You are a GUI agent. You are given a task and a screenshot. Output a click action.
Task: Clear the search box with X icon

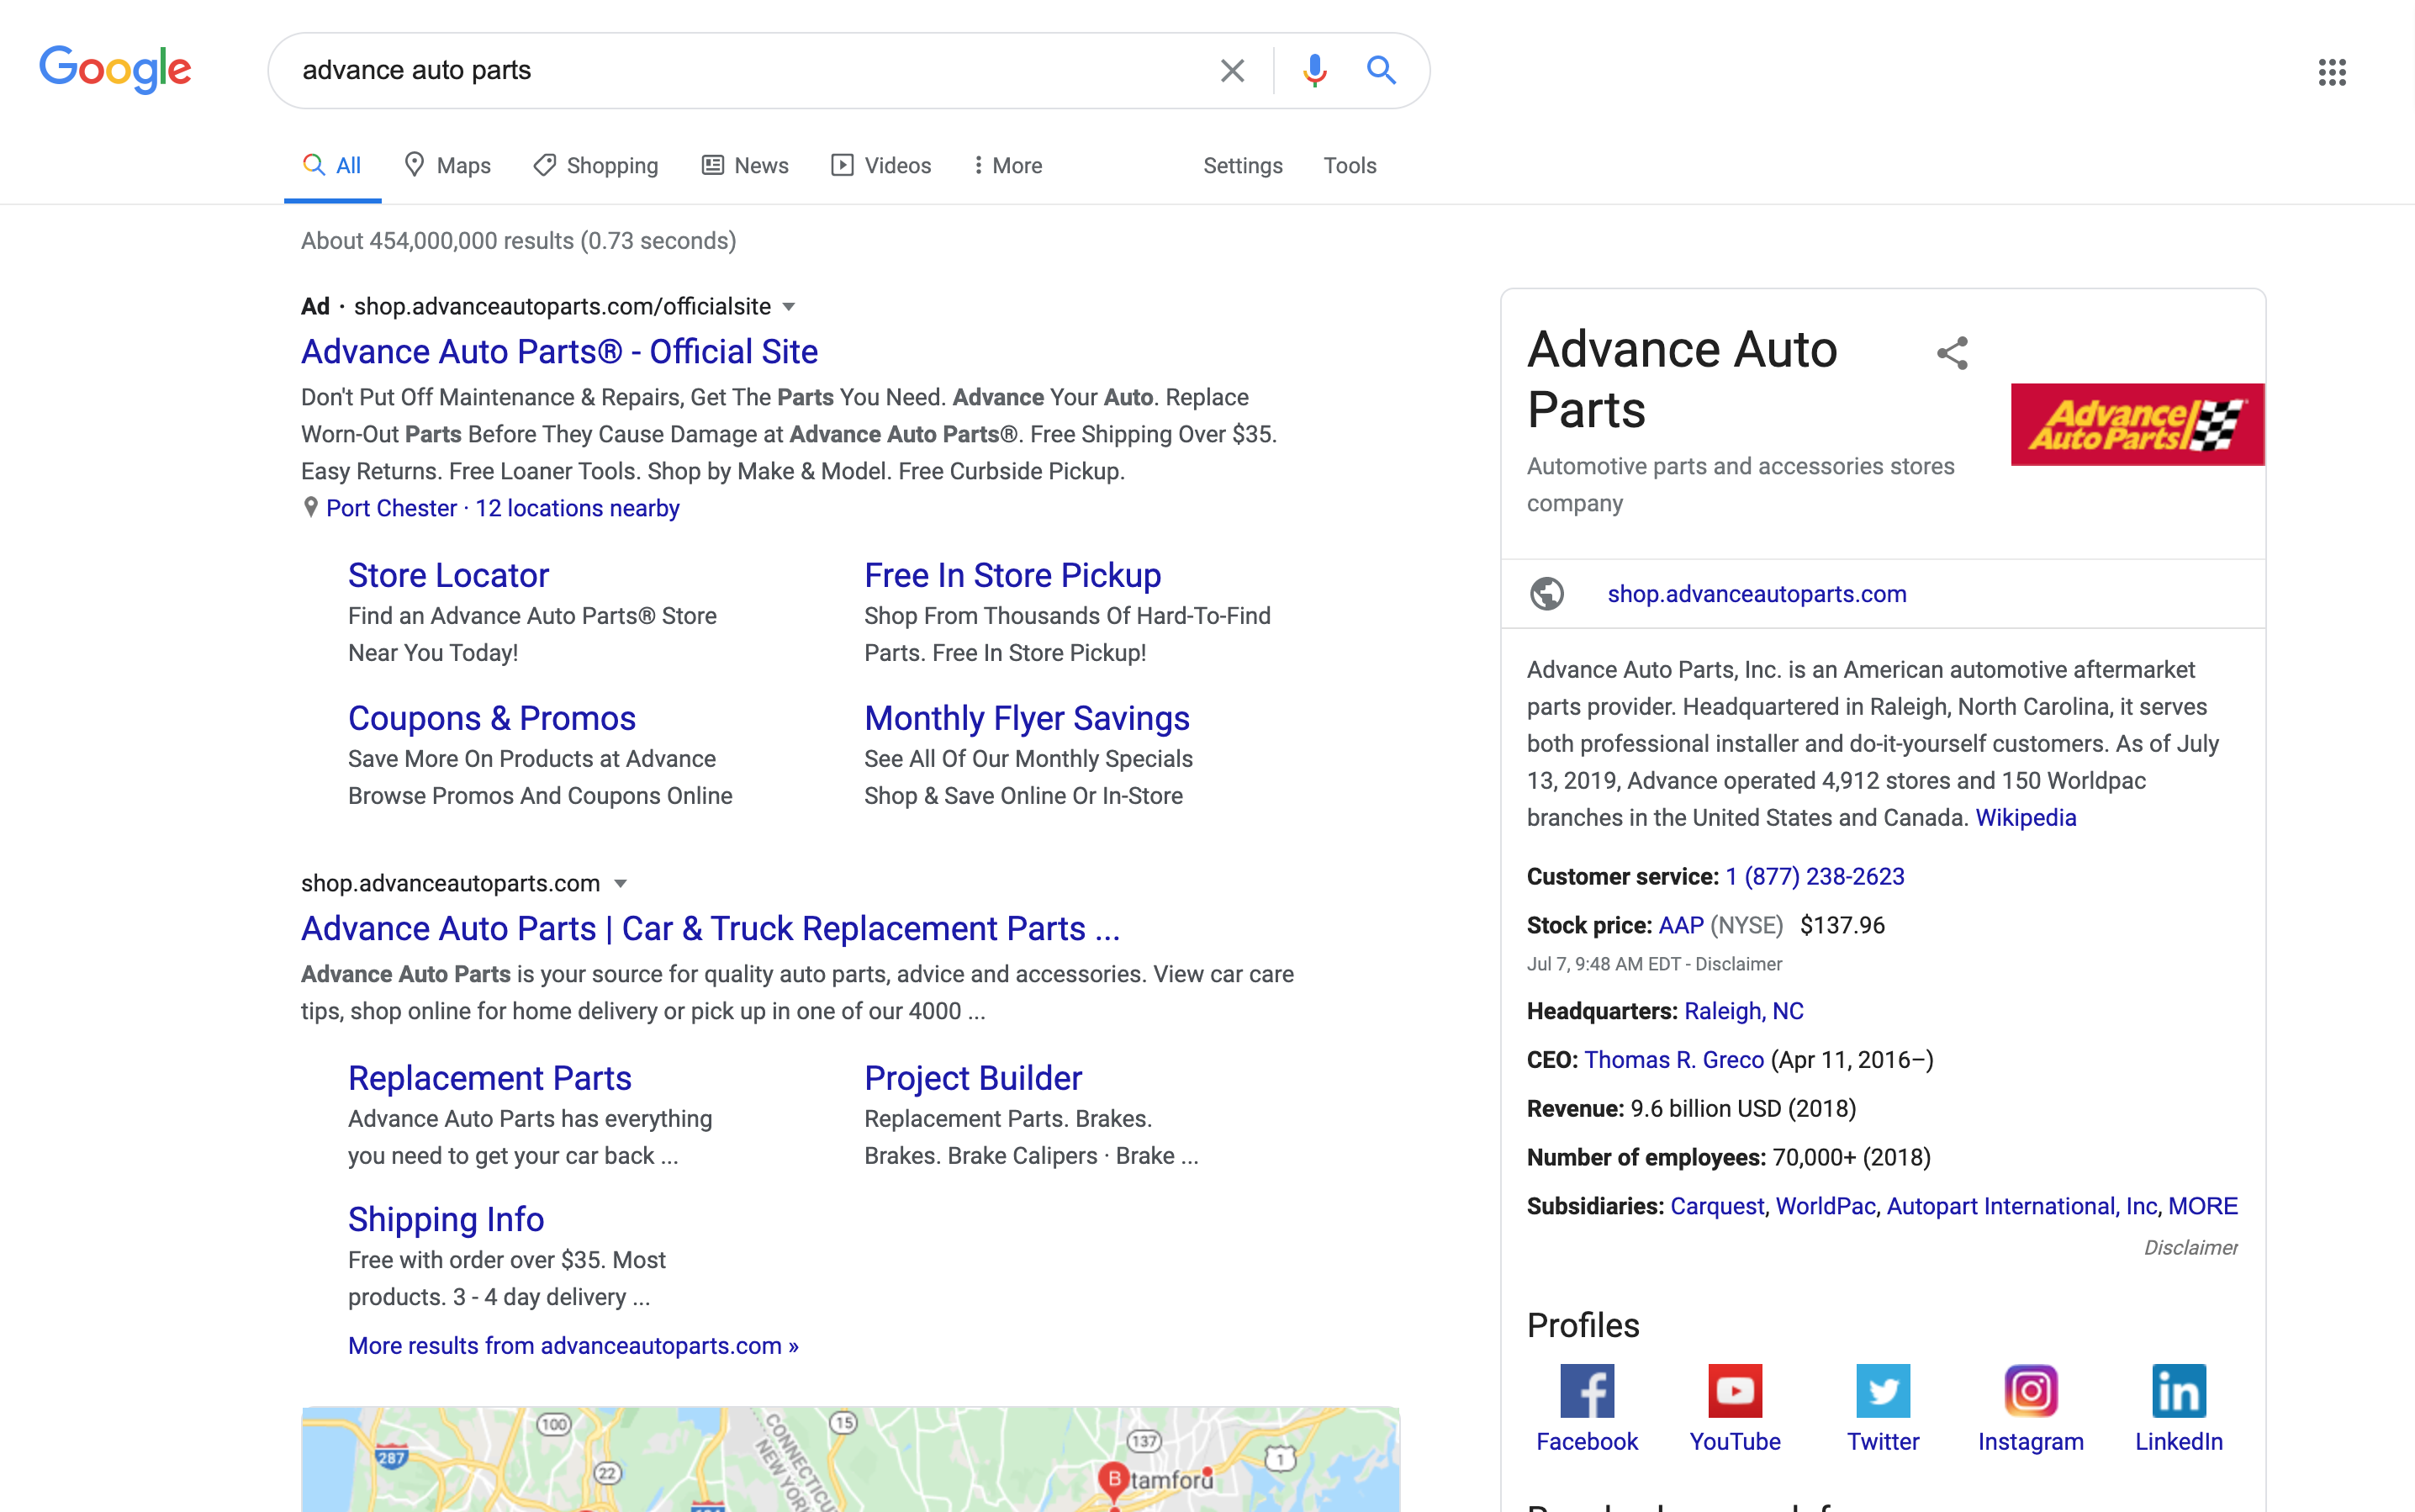[1232, 70]
